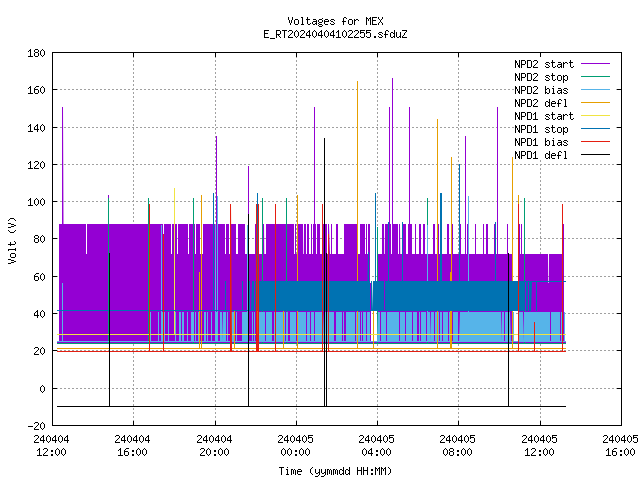Click the 160 y-axis tick value
This screenshot has width=640, height=480.
tap(36, 90)
